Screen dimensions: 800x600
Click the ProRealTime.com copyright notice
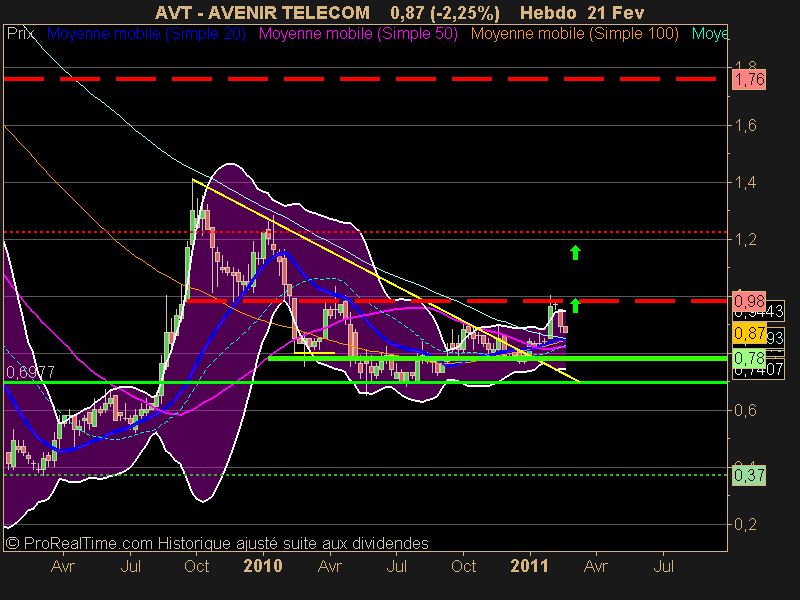(x=217, y=543)
